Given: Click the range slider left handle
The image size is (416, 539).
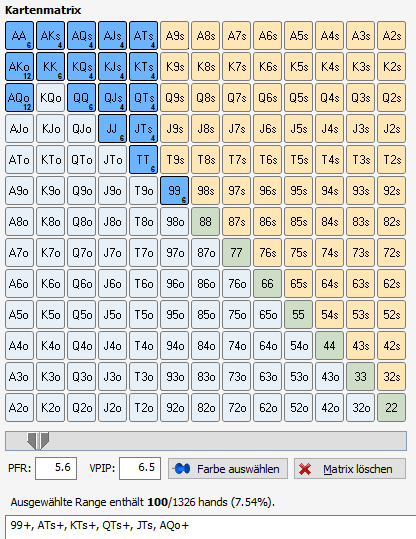Looking at the screenshot, I should coord(32,441).
